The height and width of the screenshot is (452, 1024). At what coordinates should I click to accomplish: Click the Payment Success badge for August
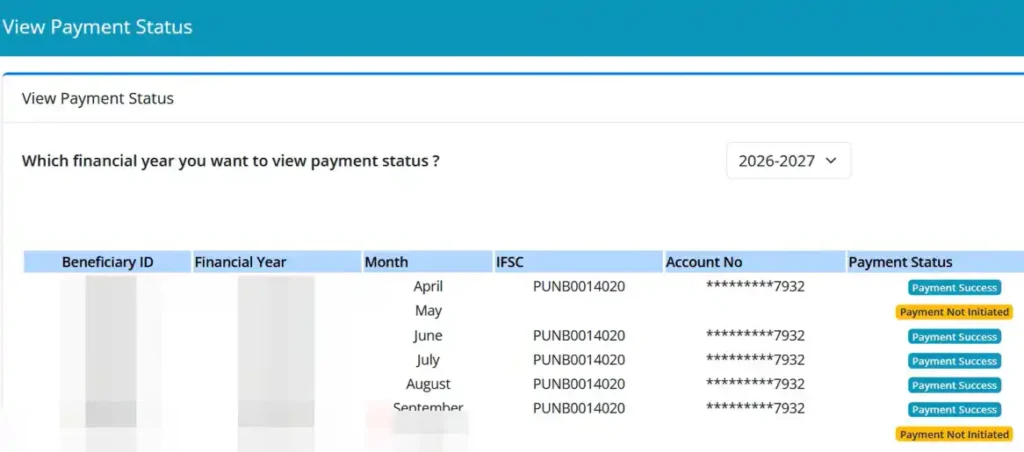pyautogui.click(x=954, y=385)
